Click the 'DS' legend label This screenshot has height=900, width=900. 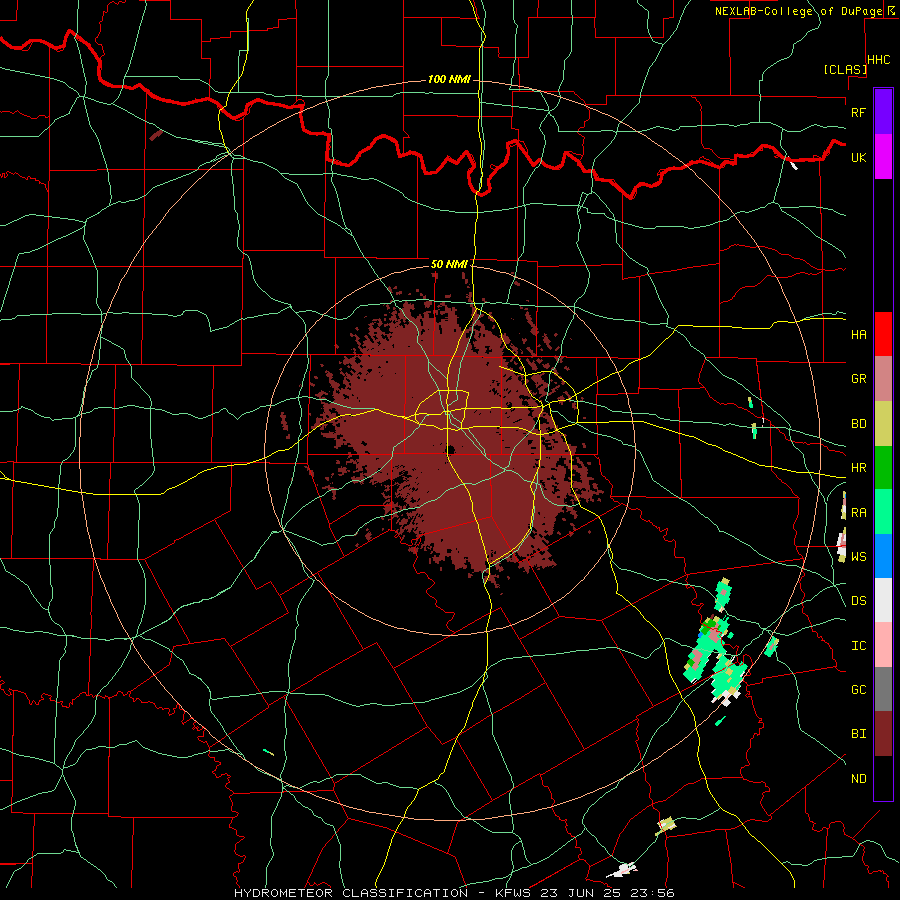858,601
